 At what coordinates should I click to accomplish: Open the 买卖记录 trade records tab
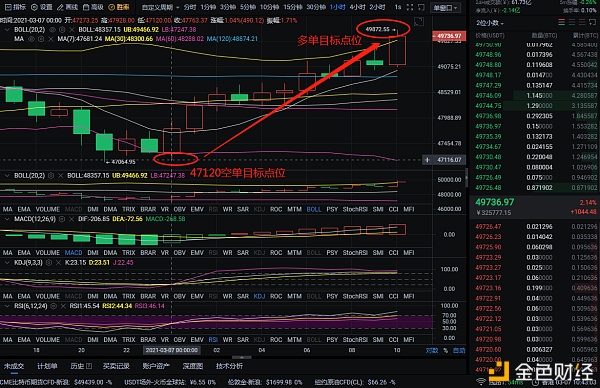pos(117,366)
